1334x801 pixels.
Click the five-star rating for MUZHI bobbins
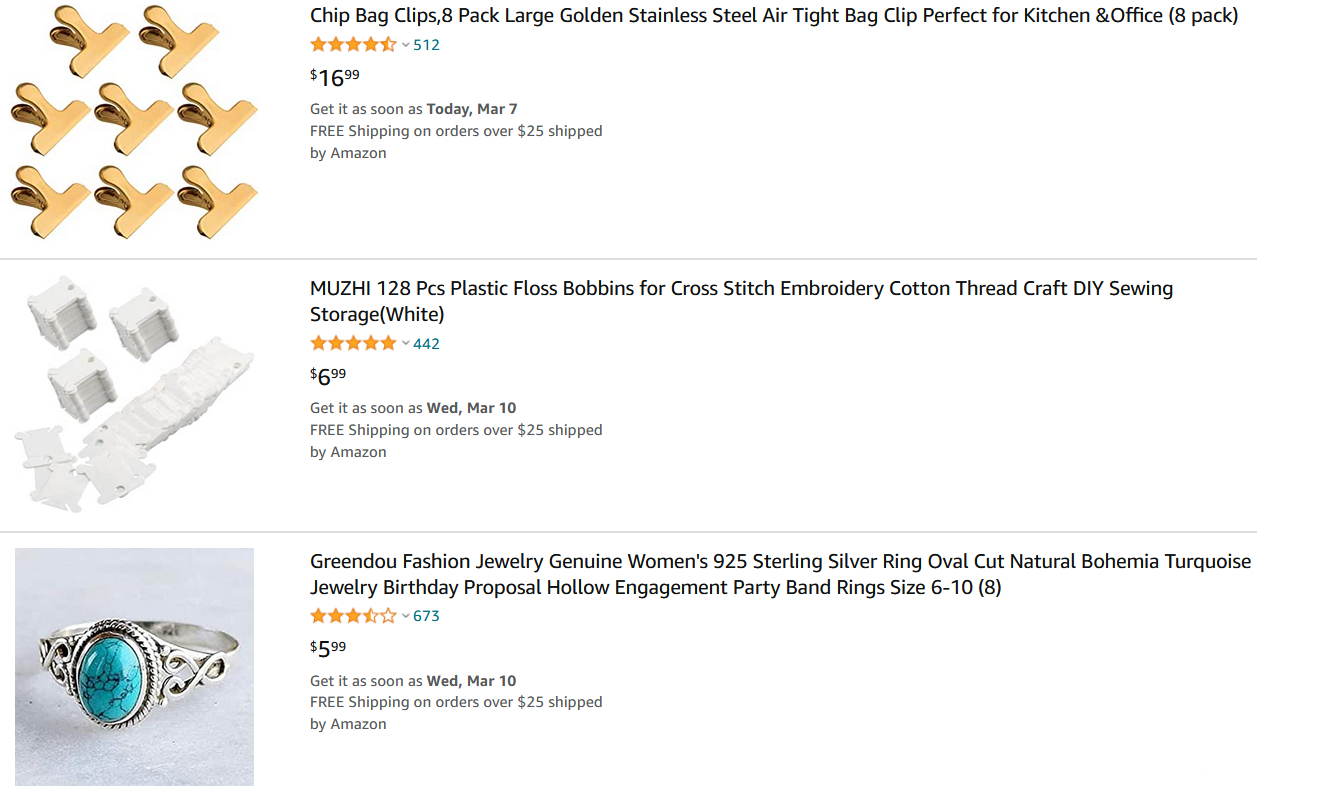pos(353,344)
